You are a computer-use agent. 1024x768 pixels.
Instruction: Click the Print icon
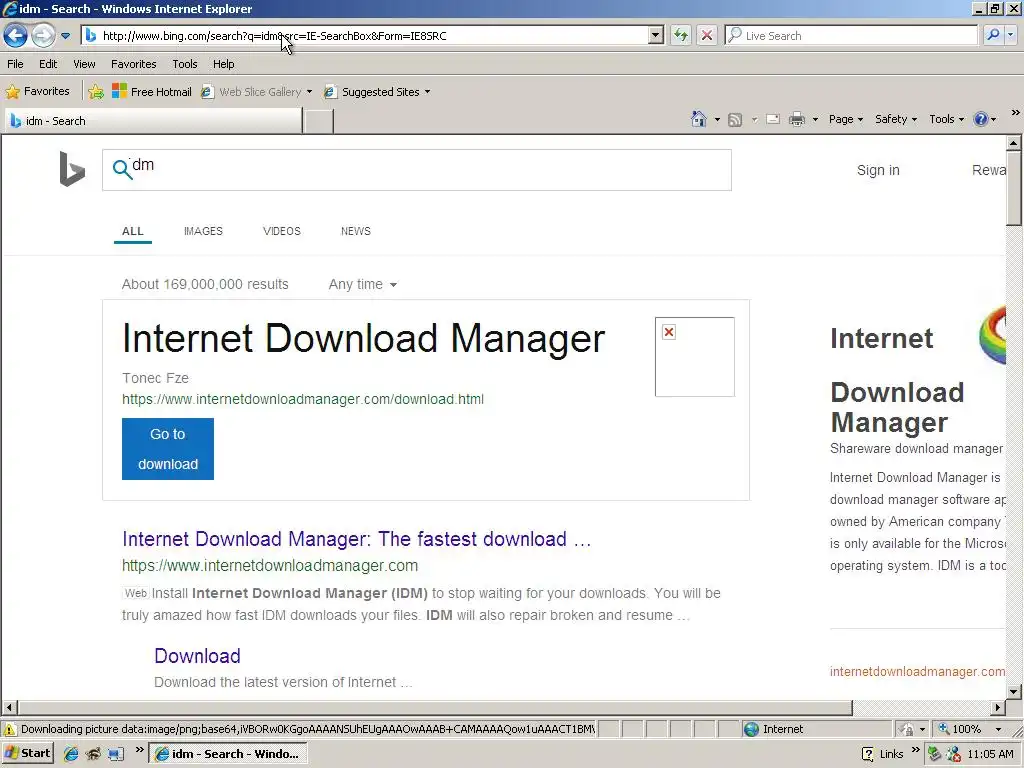tap(797, 120)
